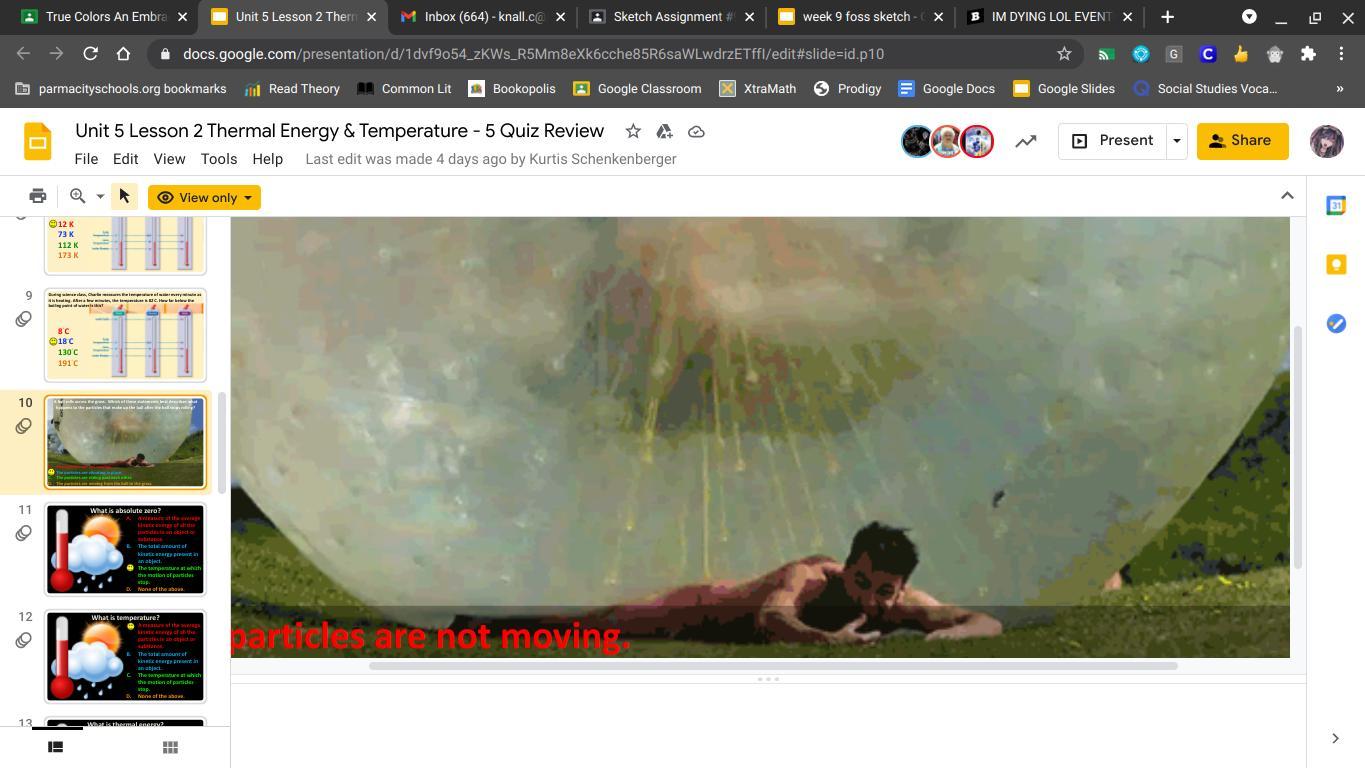Image resolution: width=1365 pixels, height=768 pixels.
Task: Go back to the previous page
Action: click(x=24, y=54)
